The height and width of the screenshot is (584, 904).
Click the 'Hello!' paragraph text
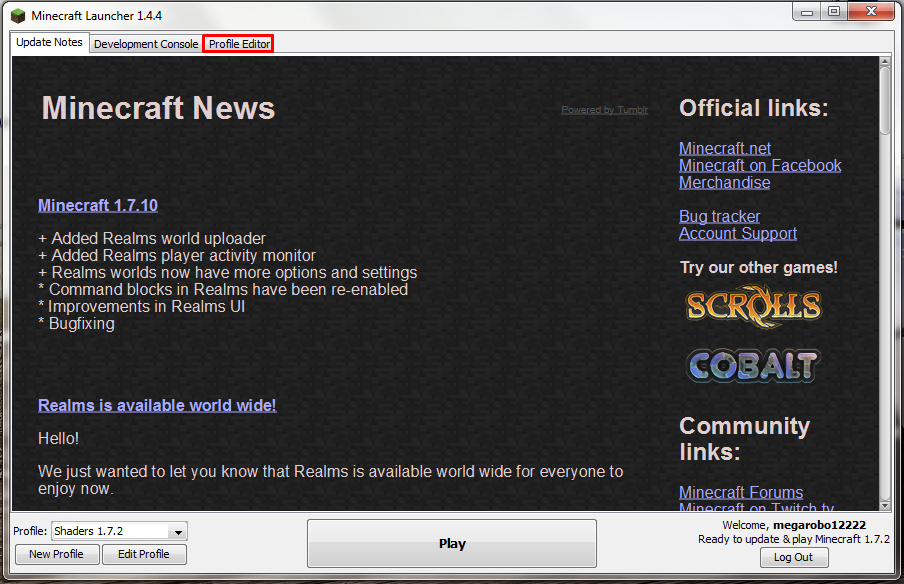tap(58, 439)
